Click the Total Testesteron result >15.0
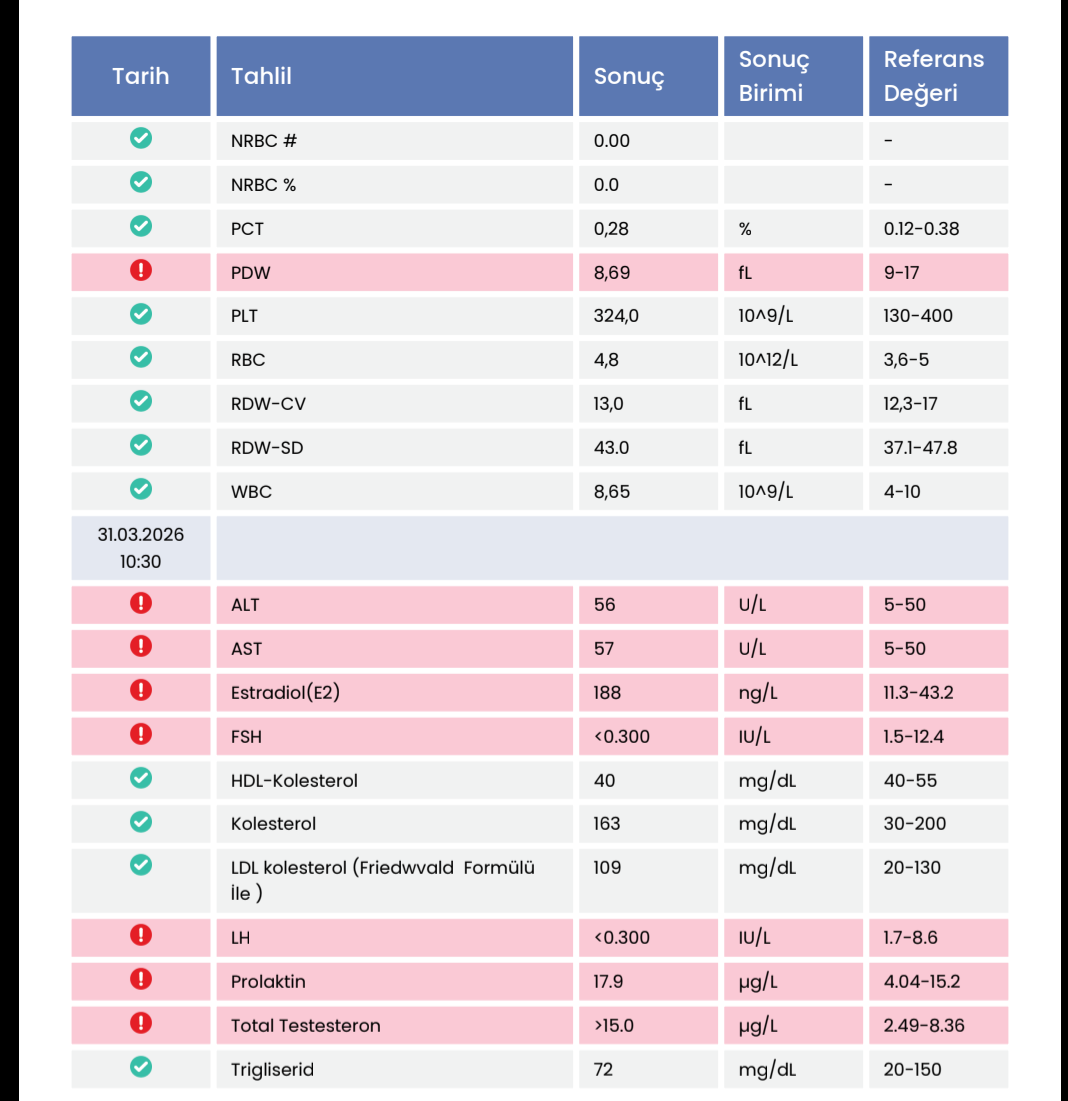1068x1101 pixels. tap(614, 1025)
